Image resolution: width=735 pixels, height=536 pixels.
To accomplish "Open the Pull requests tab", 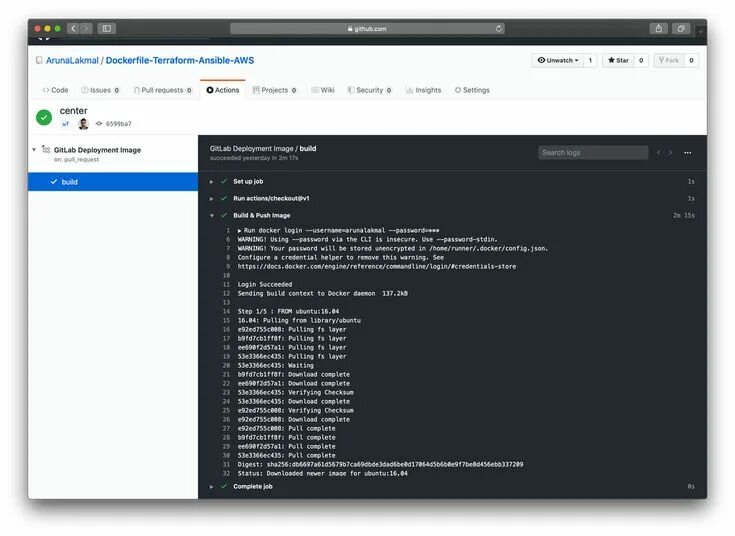I will click(163, 90).
